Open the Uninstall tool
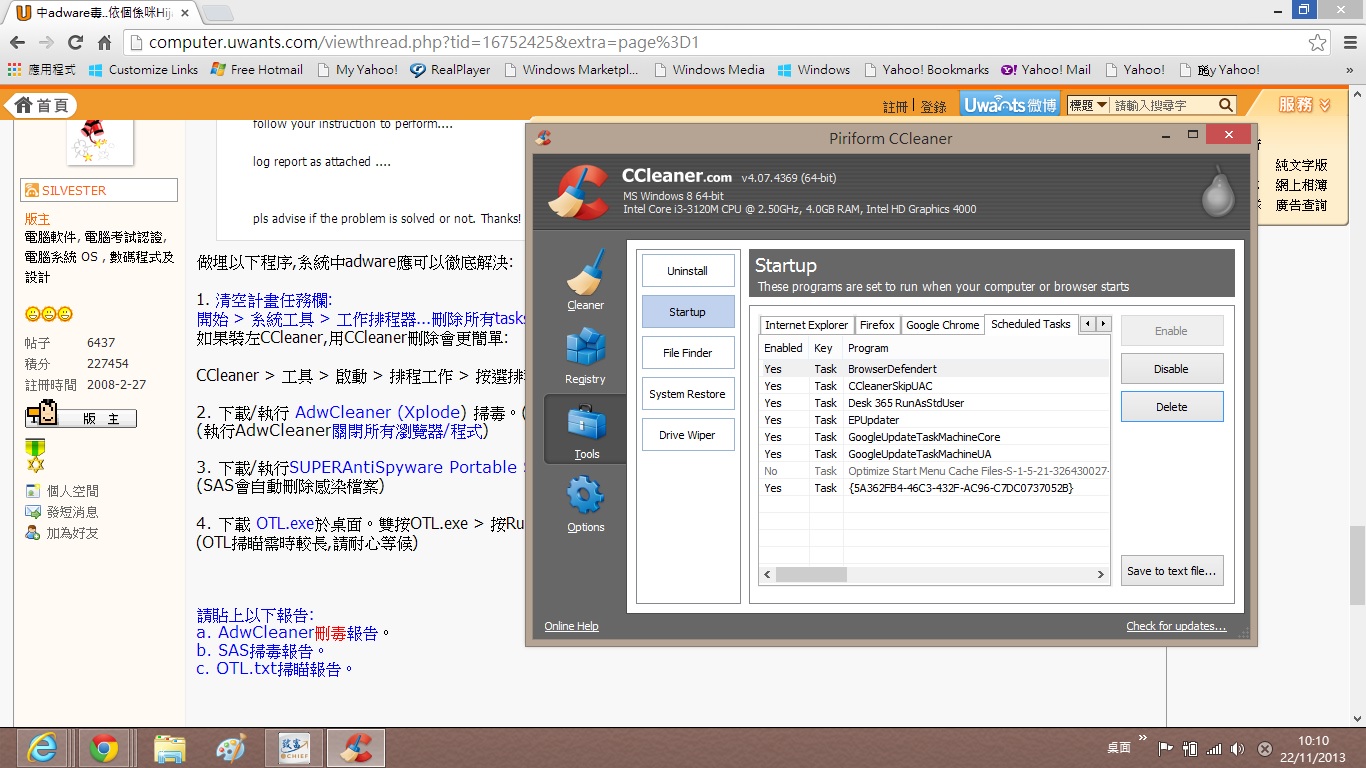 (687, 271)
